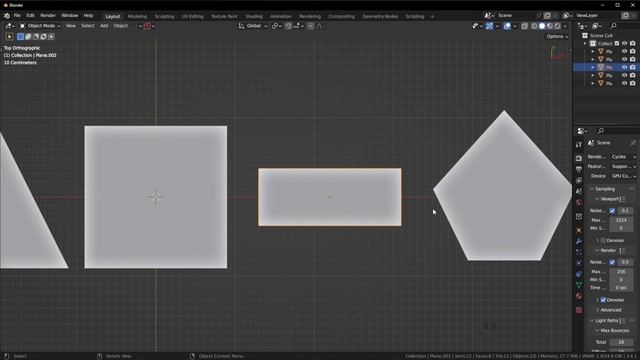The width and height of the screenshot is (640, 360).
Task: Open the Modifiers wrench tab
Action: tap(579, 241)
